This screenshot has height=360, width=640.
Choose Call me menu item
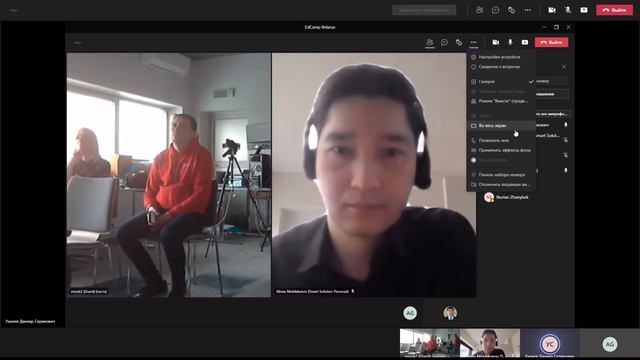[501, 140]
